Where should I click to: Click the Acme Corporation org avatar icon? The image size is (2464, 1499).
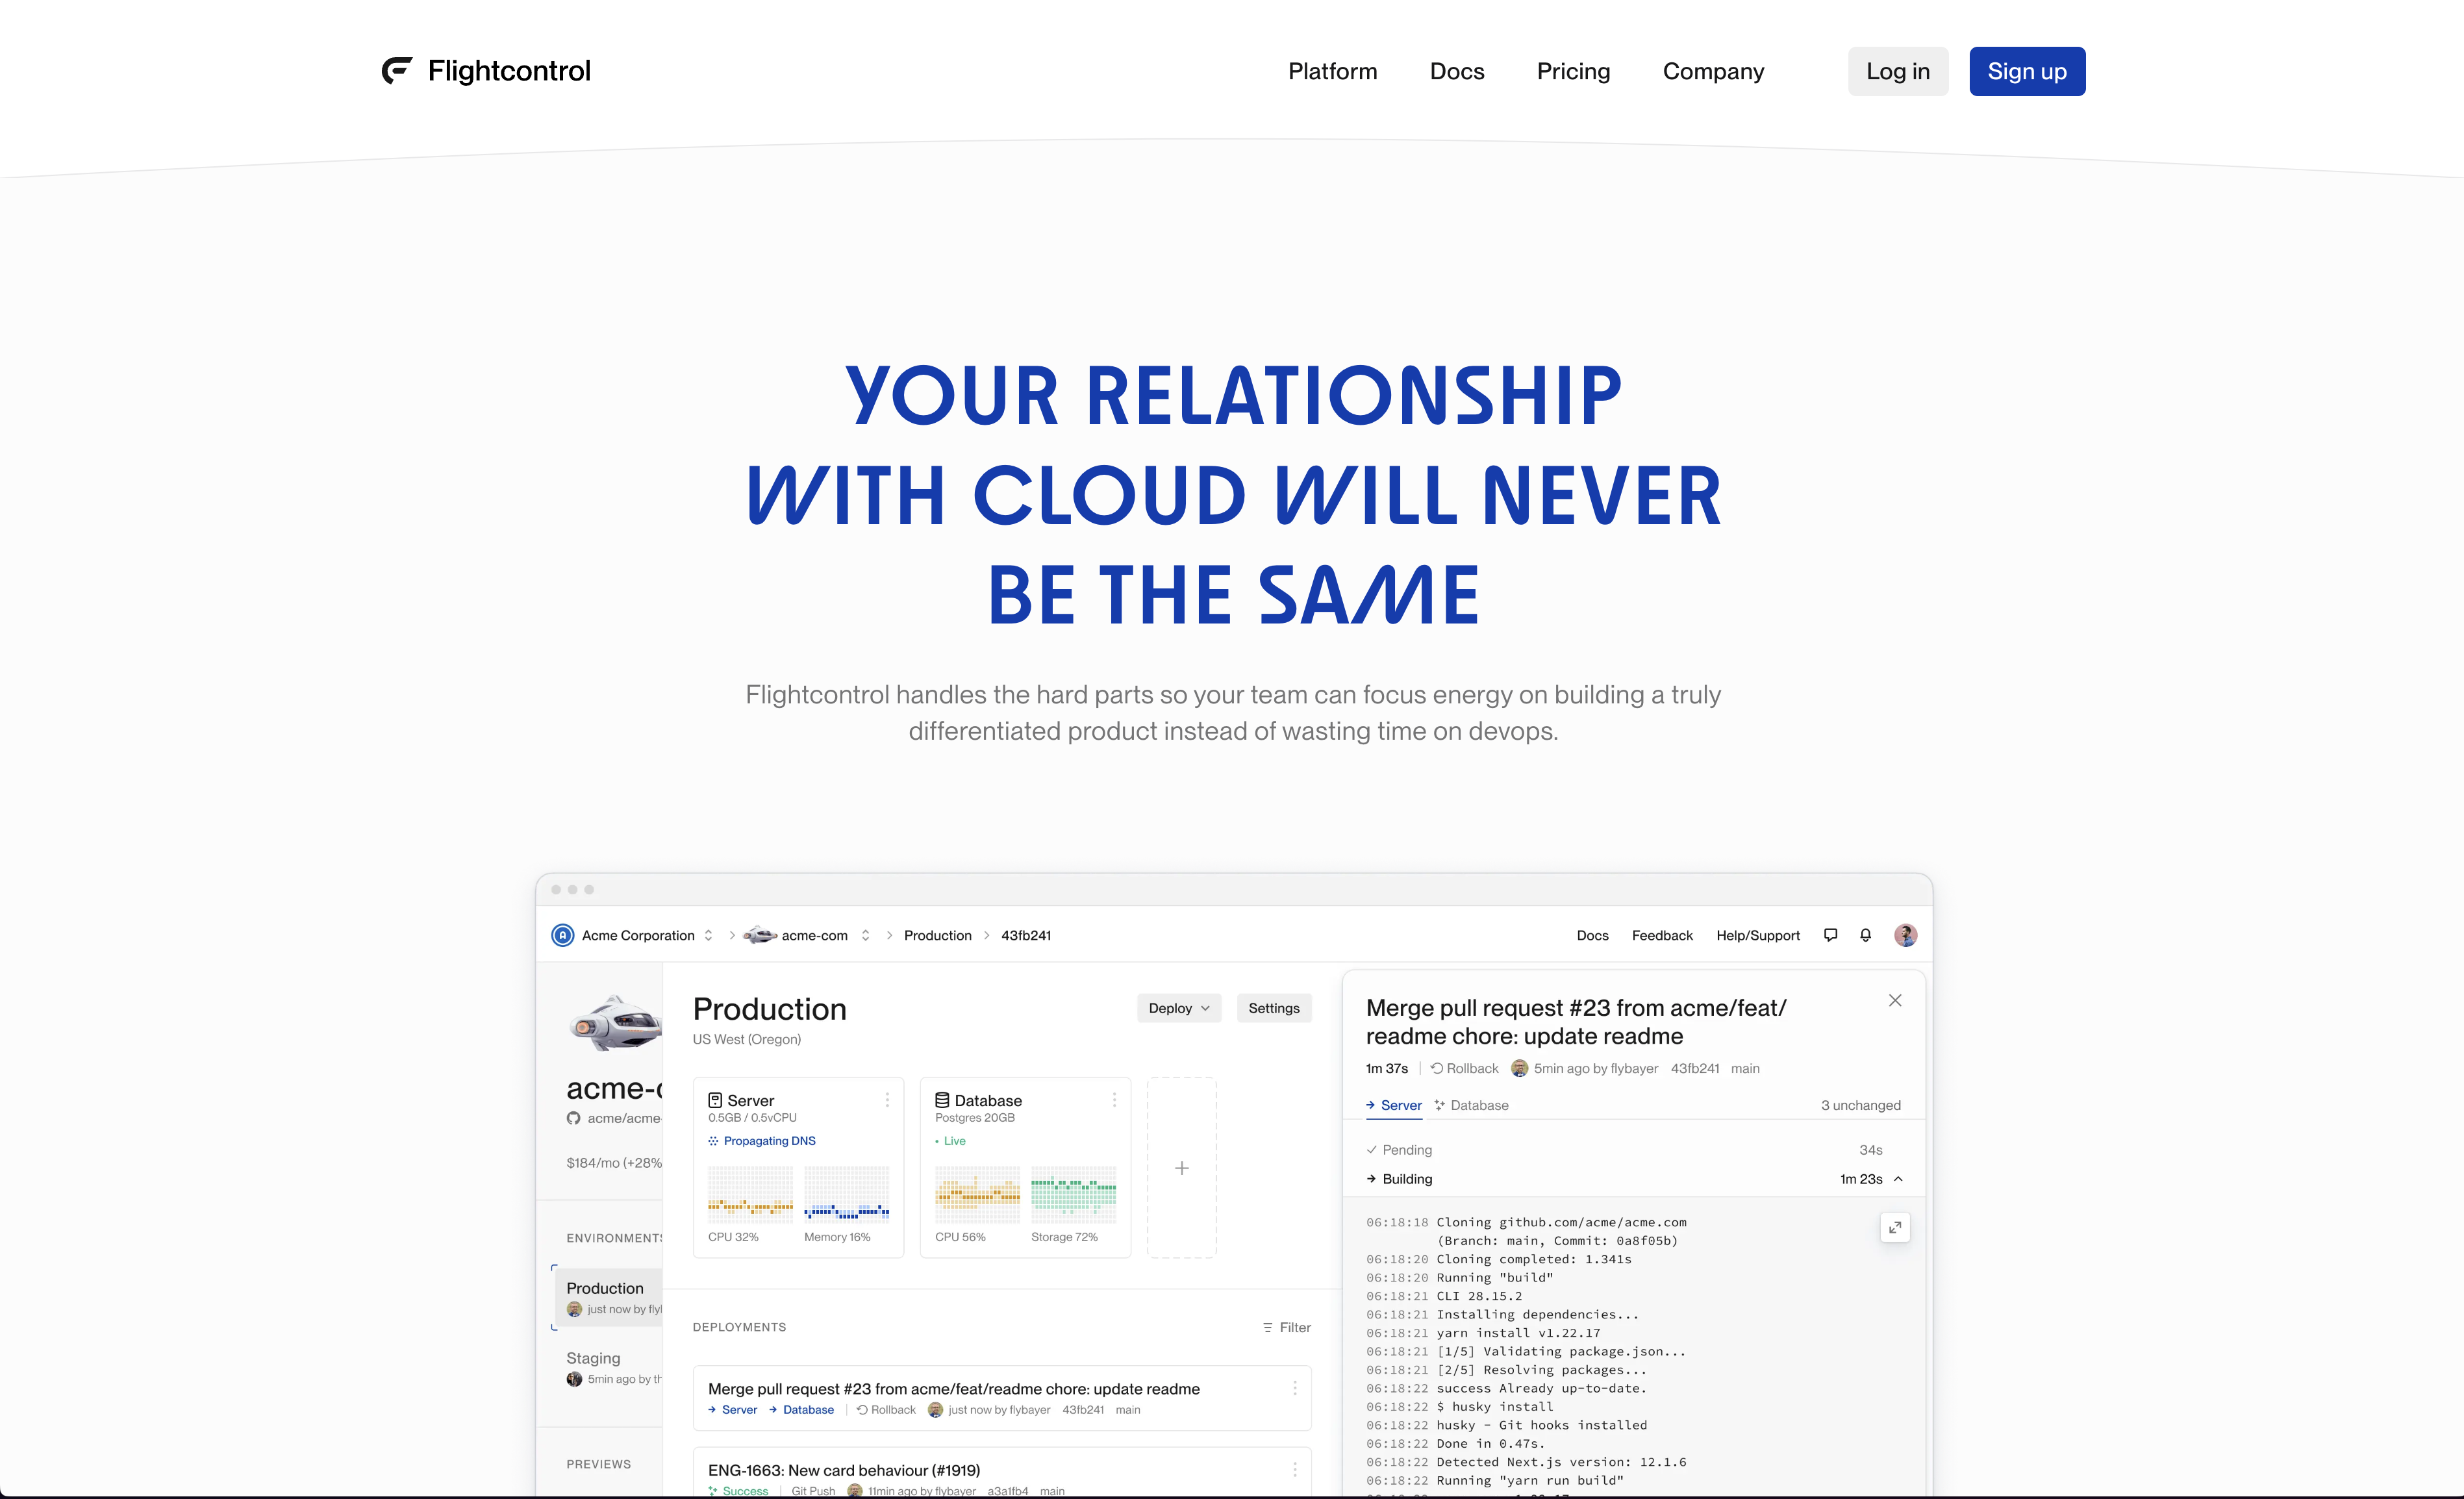[x=563, y=935]
